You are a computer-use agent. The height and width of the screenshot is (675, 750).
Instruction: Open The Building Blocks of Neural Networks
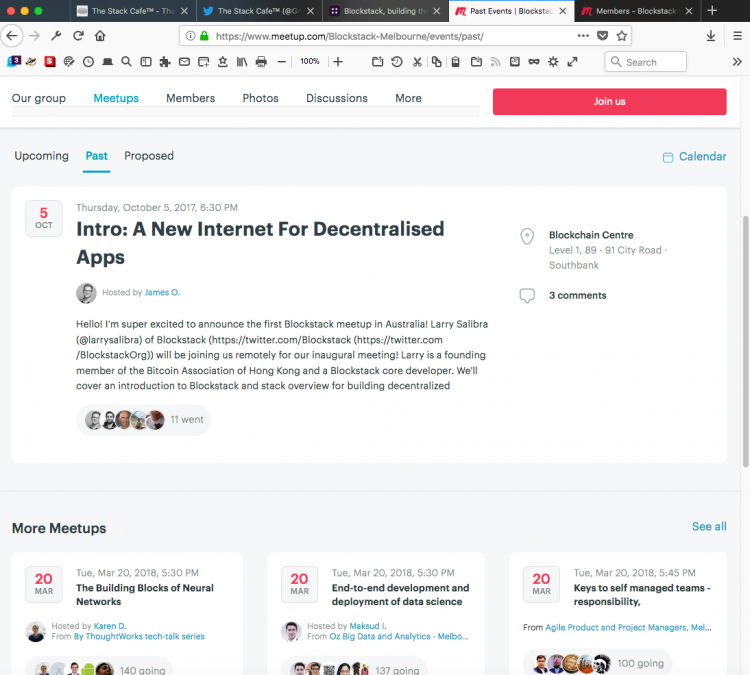pos(145,595)
